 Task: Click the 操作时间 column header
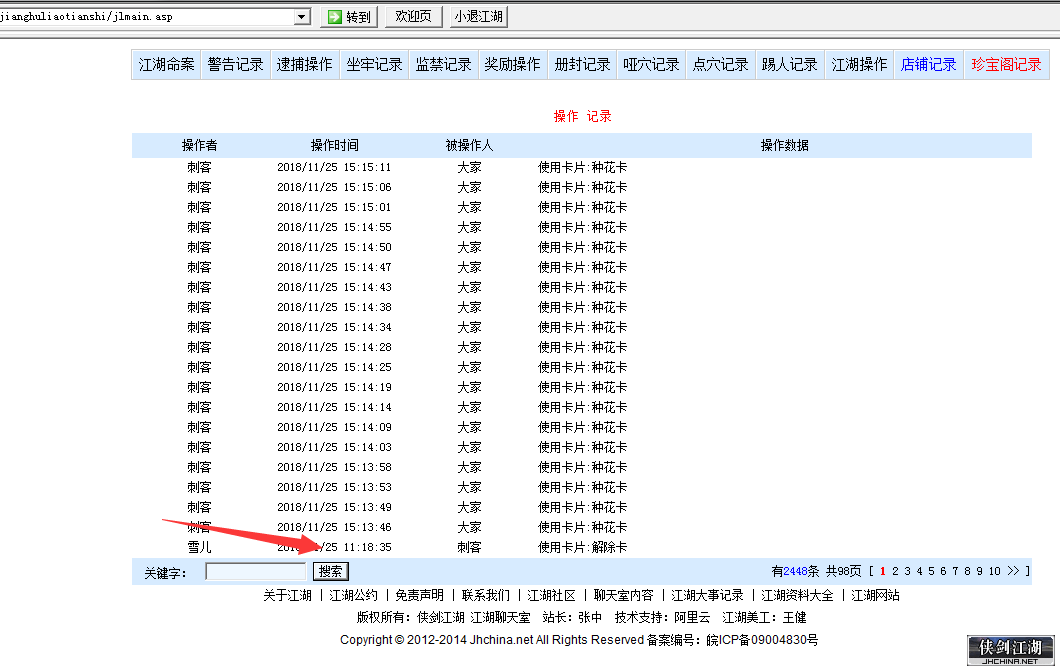(x=335, y=145)
